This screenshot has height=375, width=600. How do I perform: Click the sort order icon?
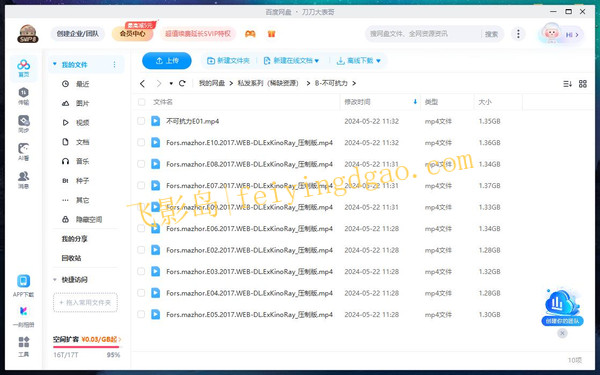(567, 84)
